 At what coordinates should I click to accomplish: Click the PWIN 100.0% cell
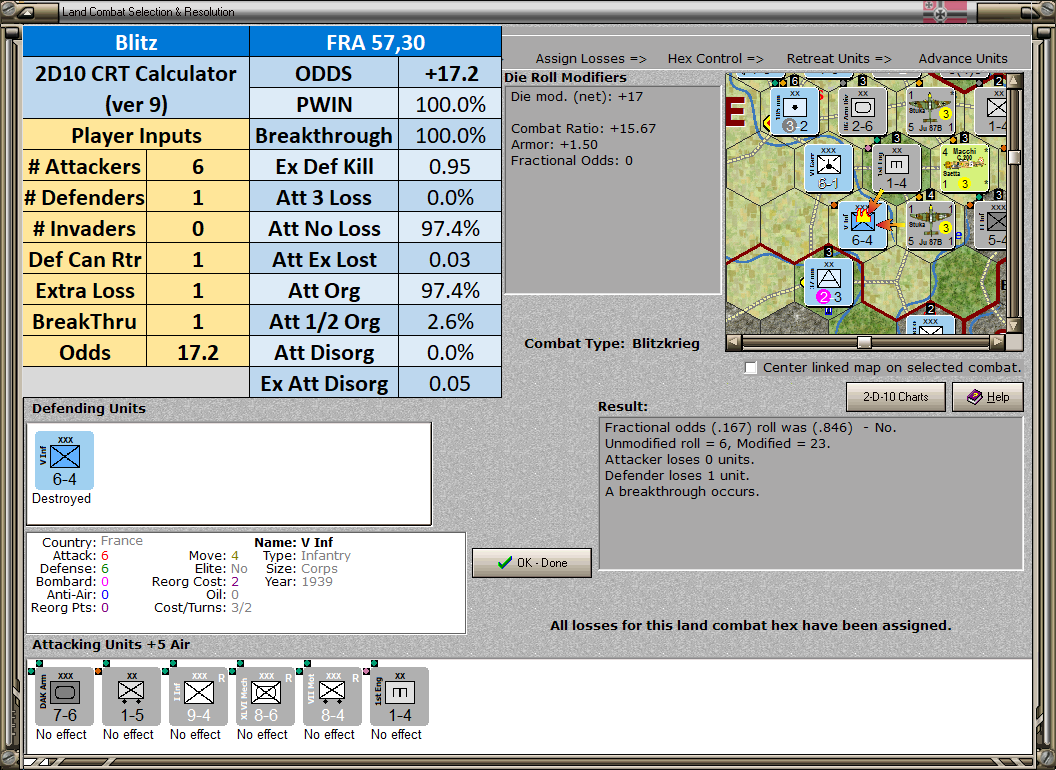pyautogui.click(x=450, y=104)
